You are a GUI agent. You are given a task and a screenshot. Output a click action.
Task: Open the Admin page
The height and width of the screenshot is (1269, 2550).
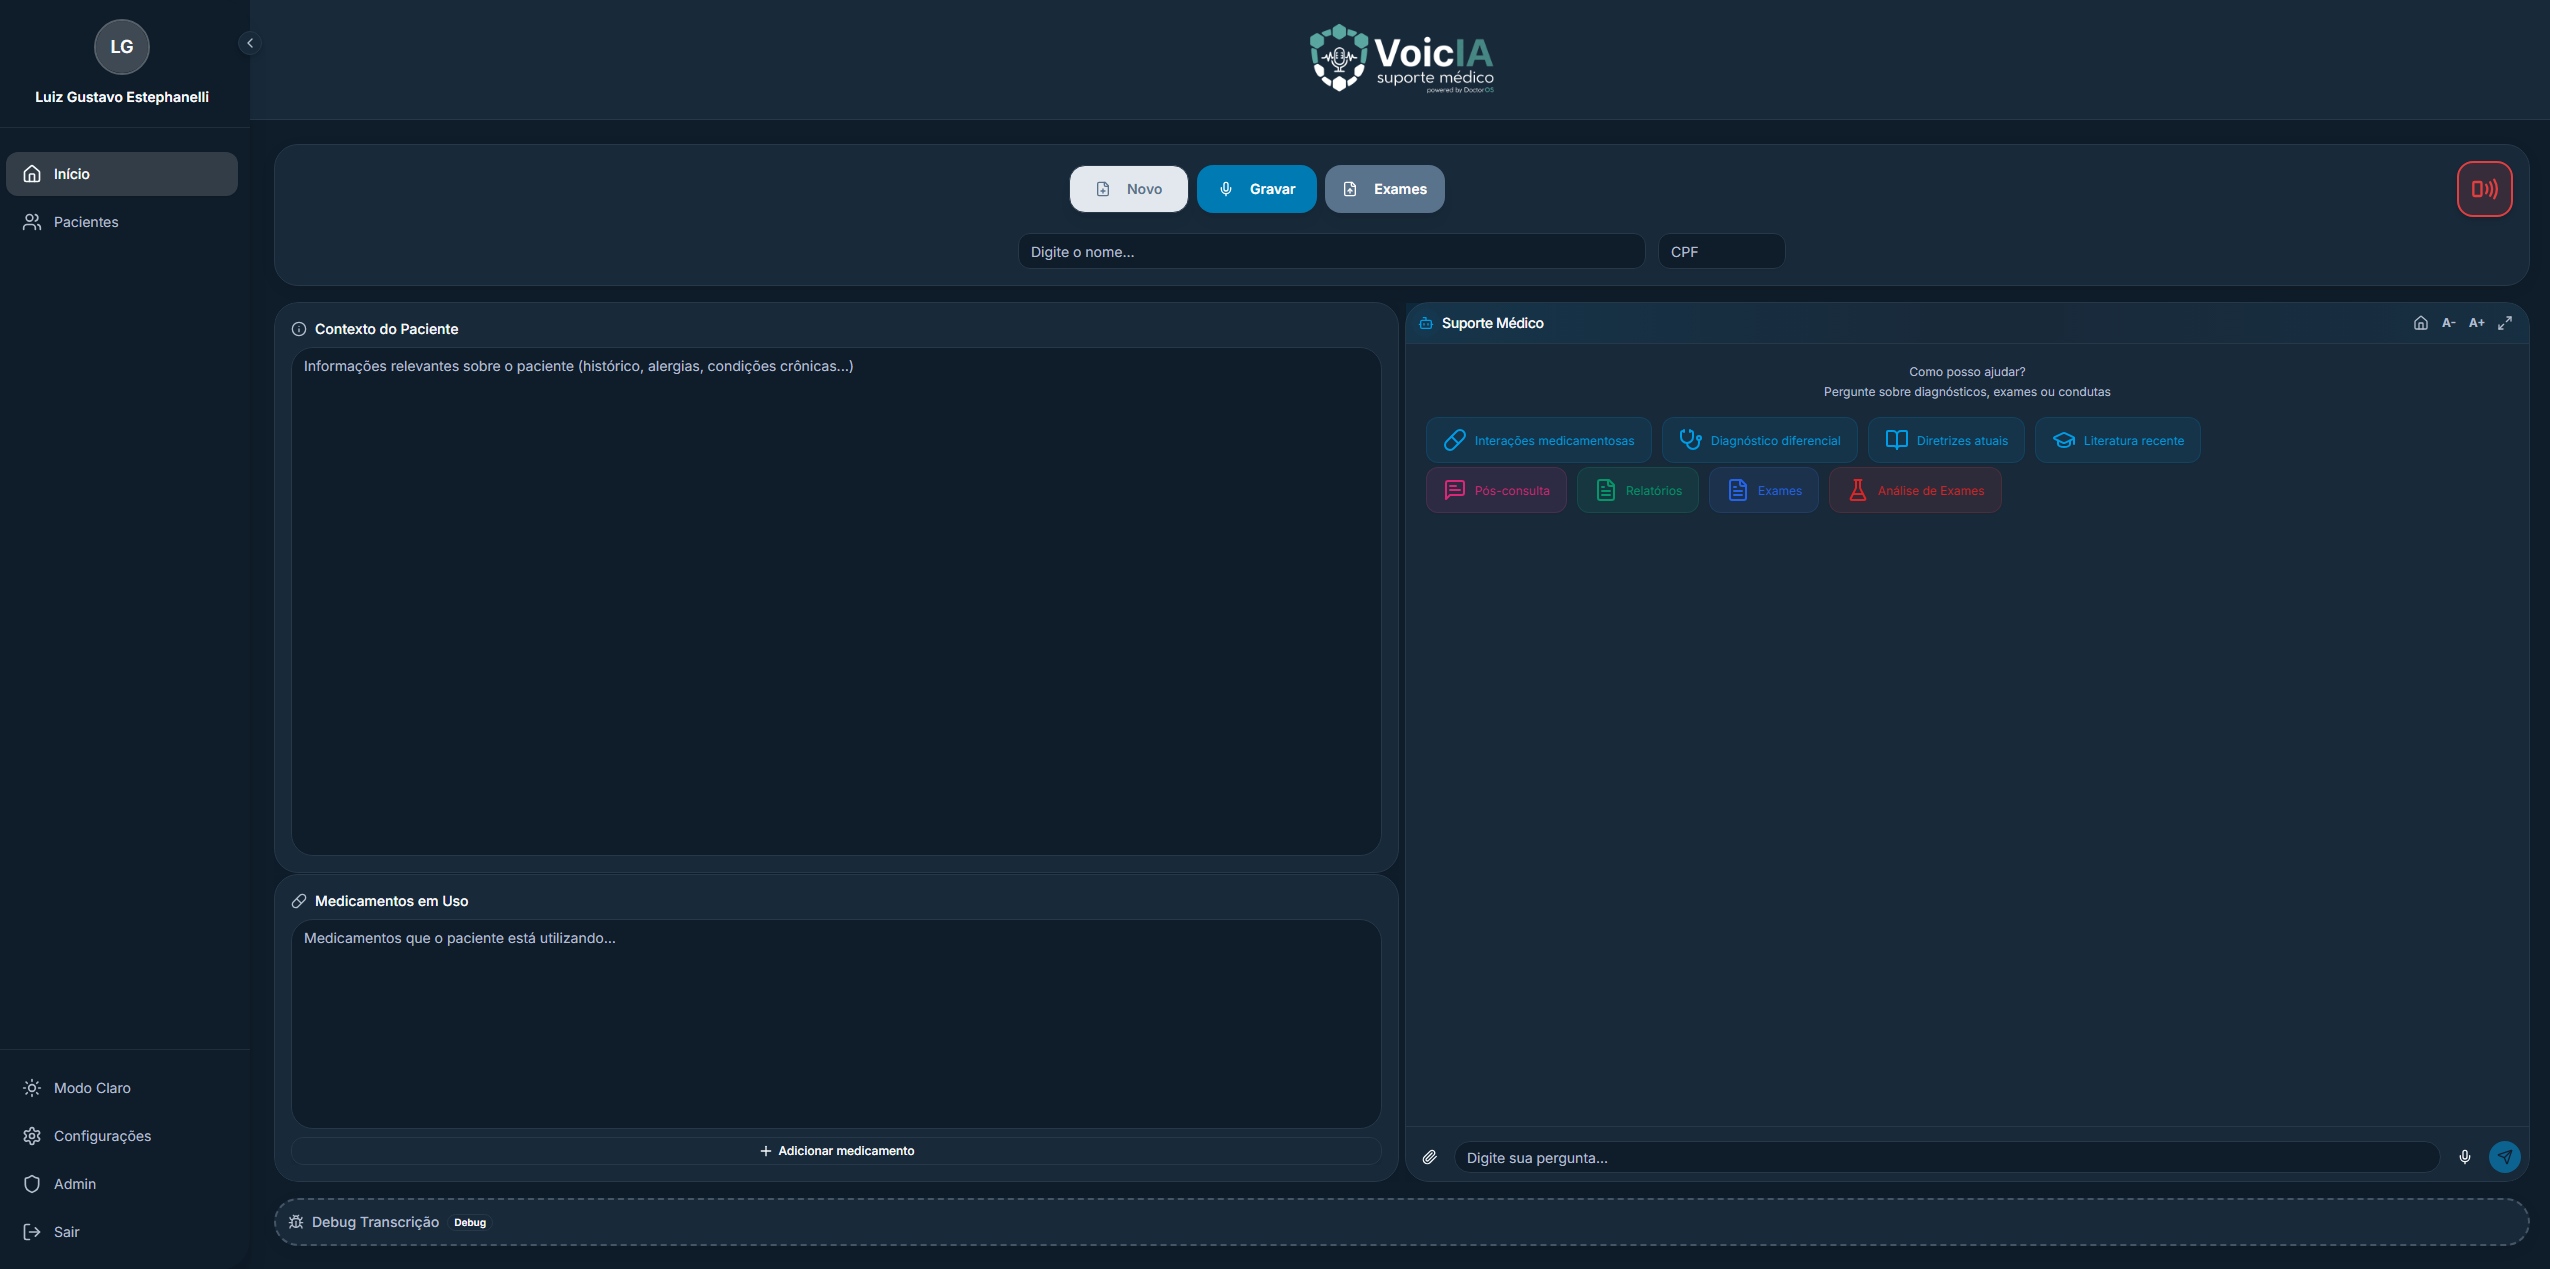tap(122, 1184)
